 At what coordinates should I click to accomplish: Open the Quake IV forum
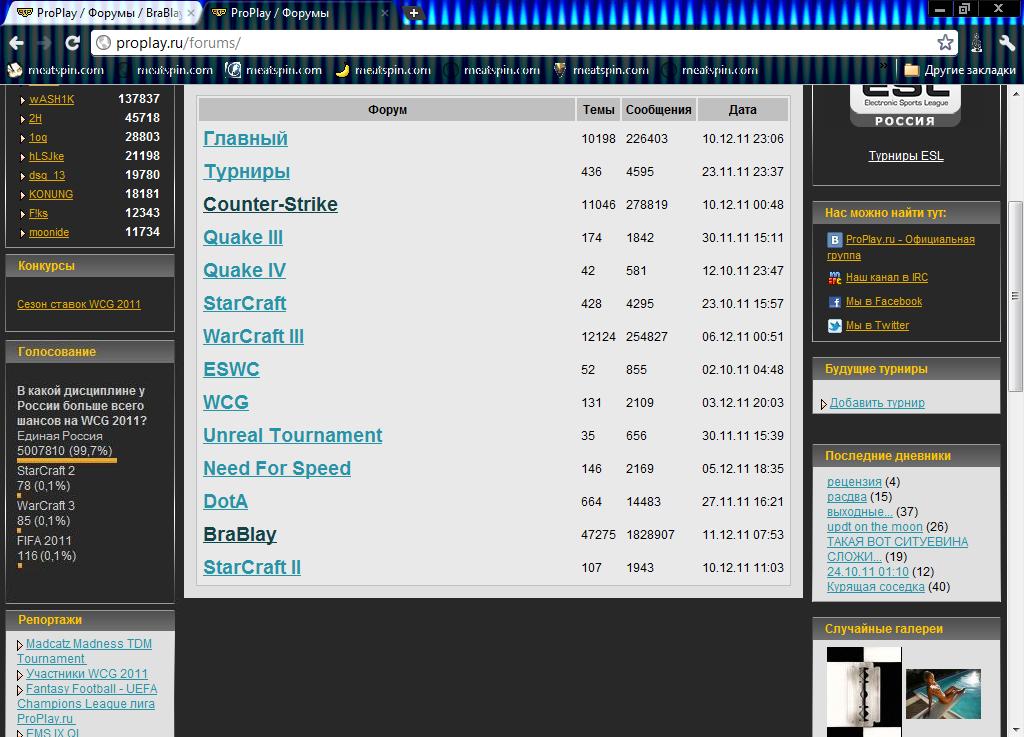point(244,270)
